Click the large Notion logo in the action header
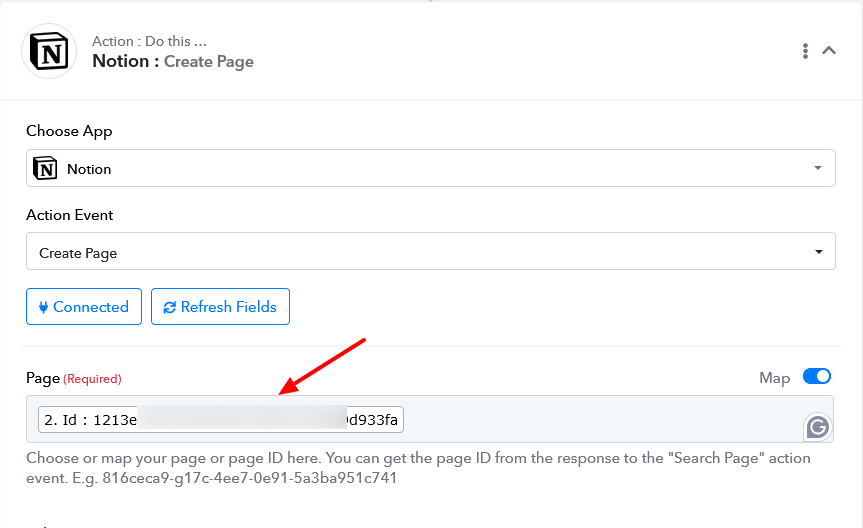The width and height of the screenshot is (863, 528). click(x=49, y=51)
